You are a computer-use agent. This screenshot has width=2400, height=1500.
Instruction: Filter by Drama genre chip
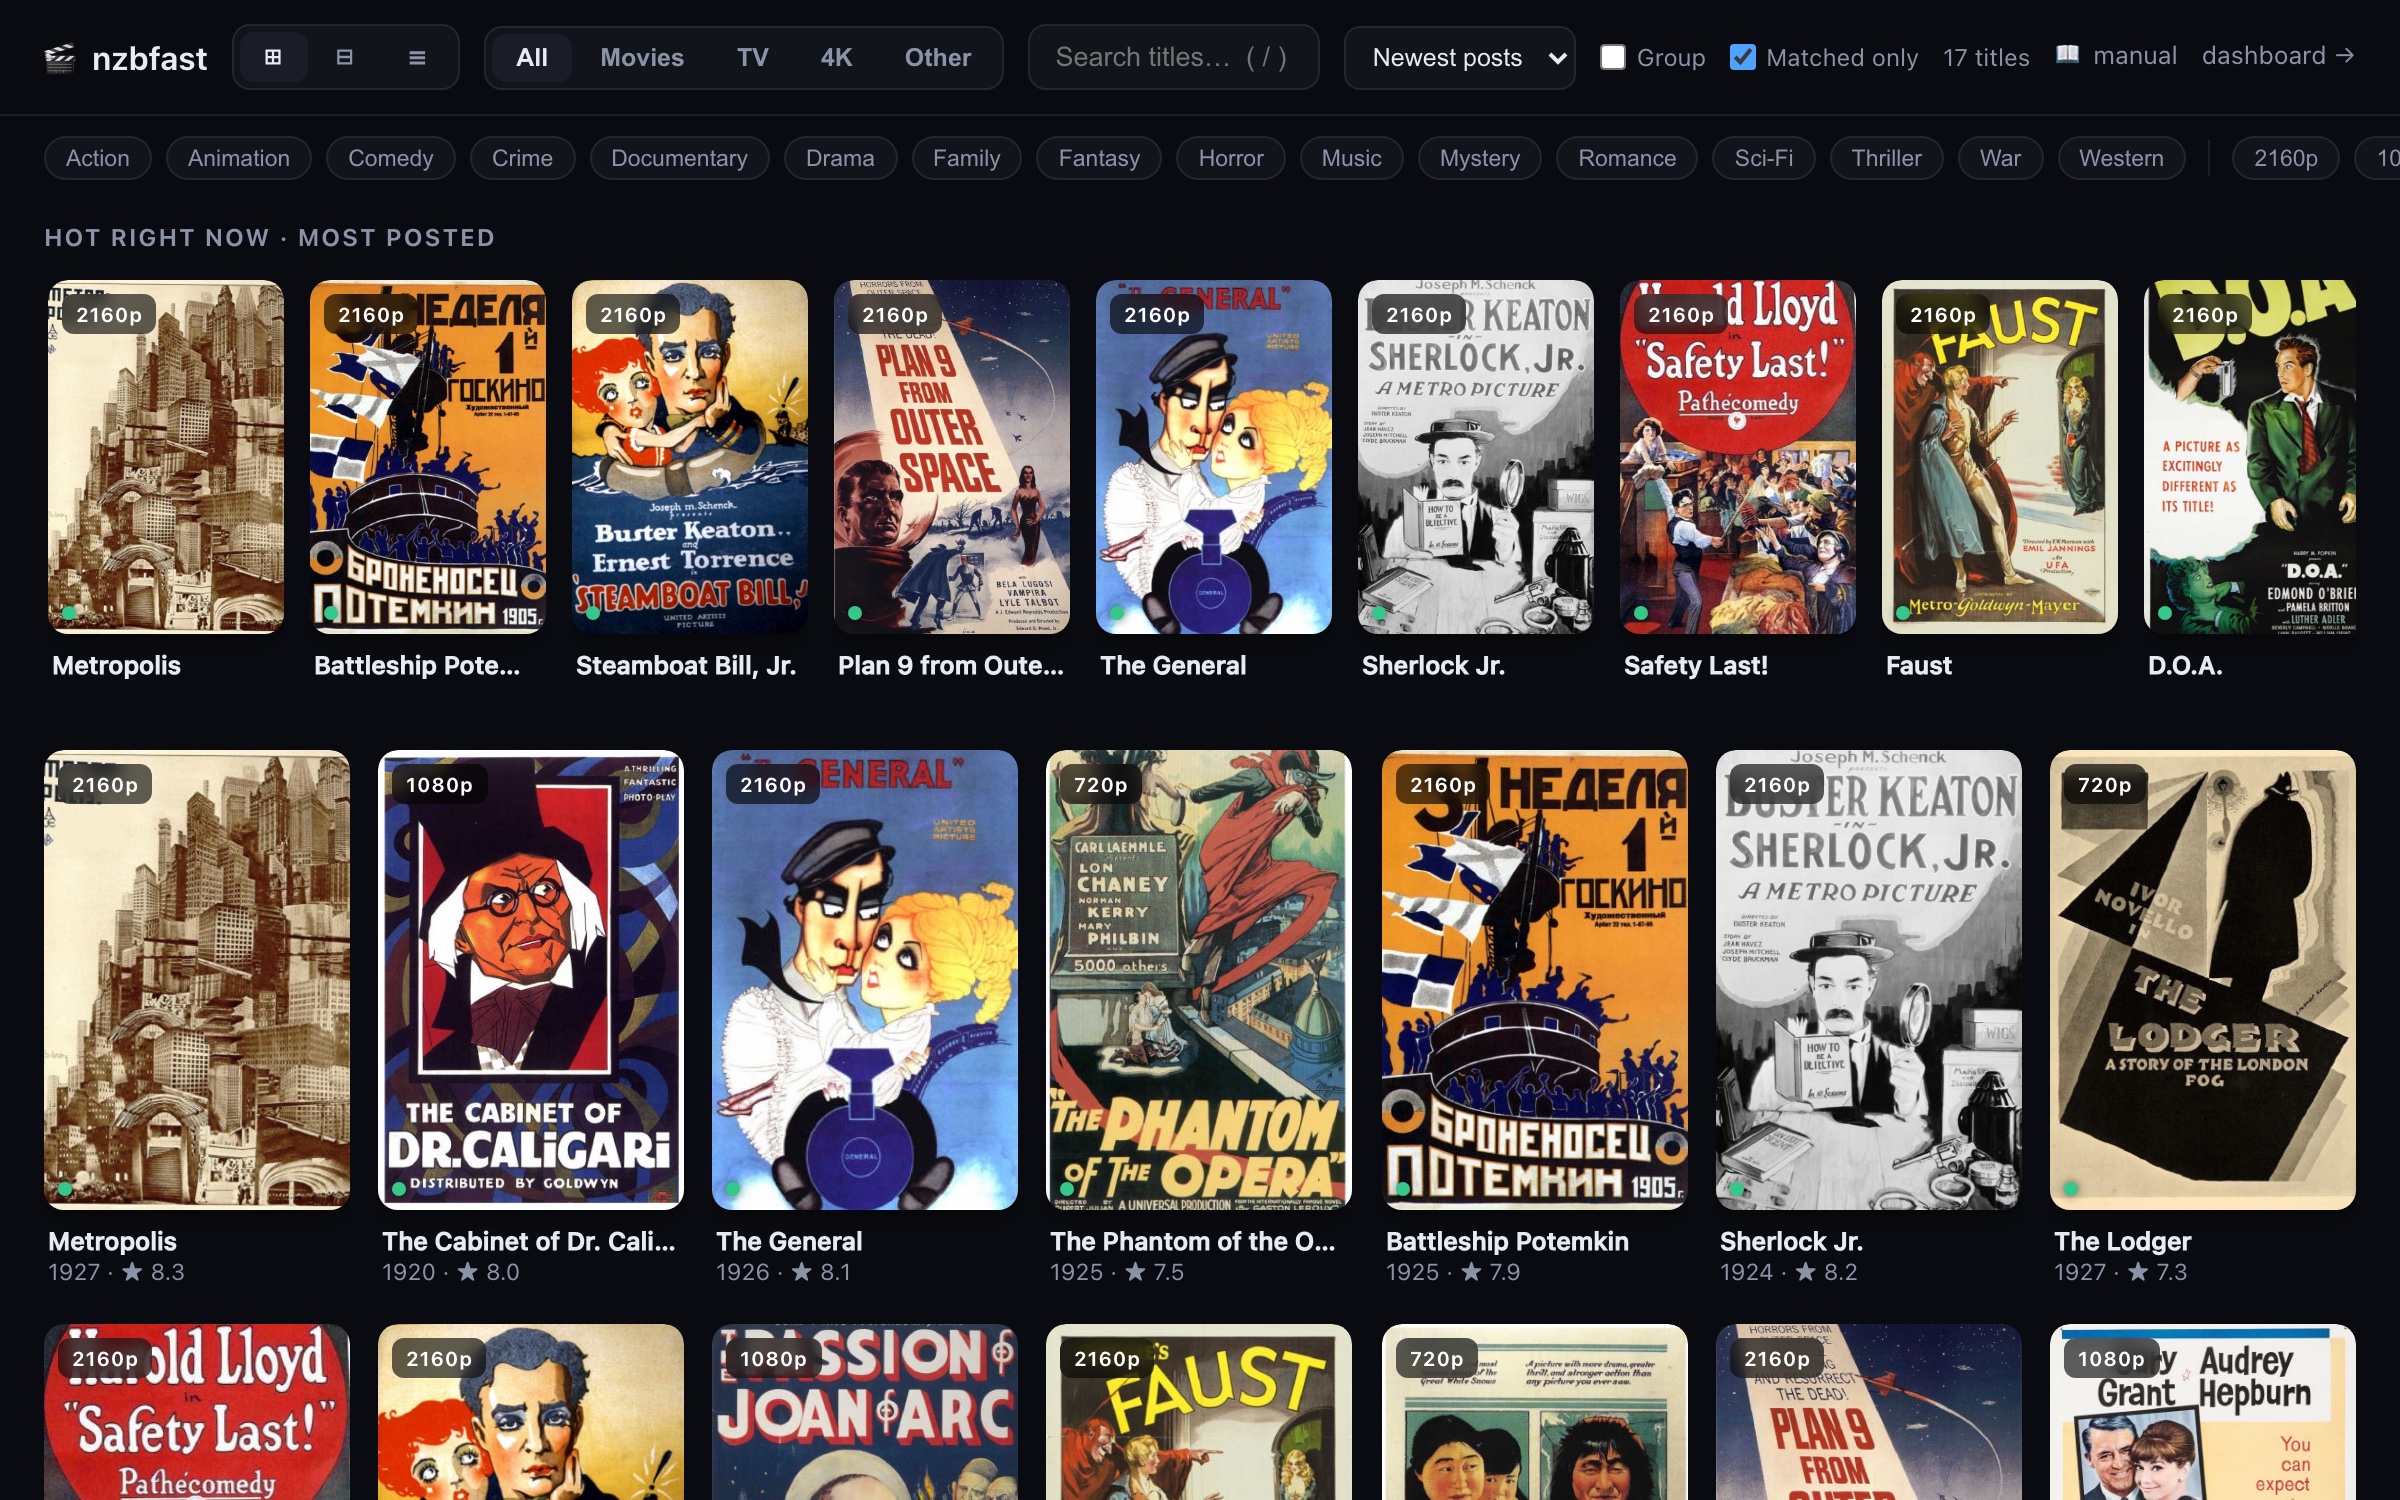[x=840, y=158]
